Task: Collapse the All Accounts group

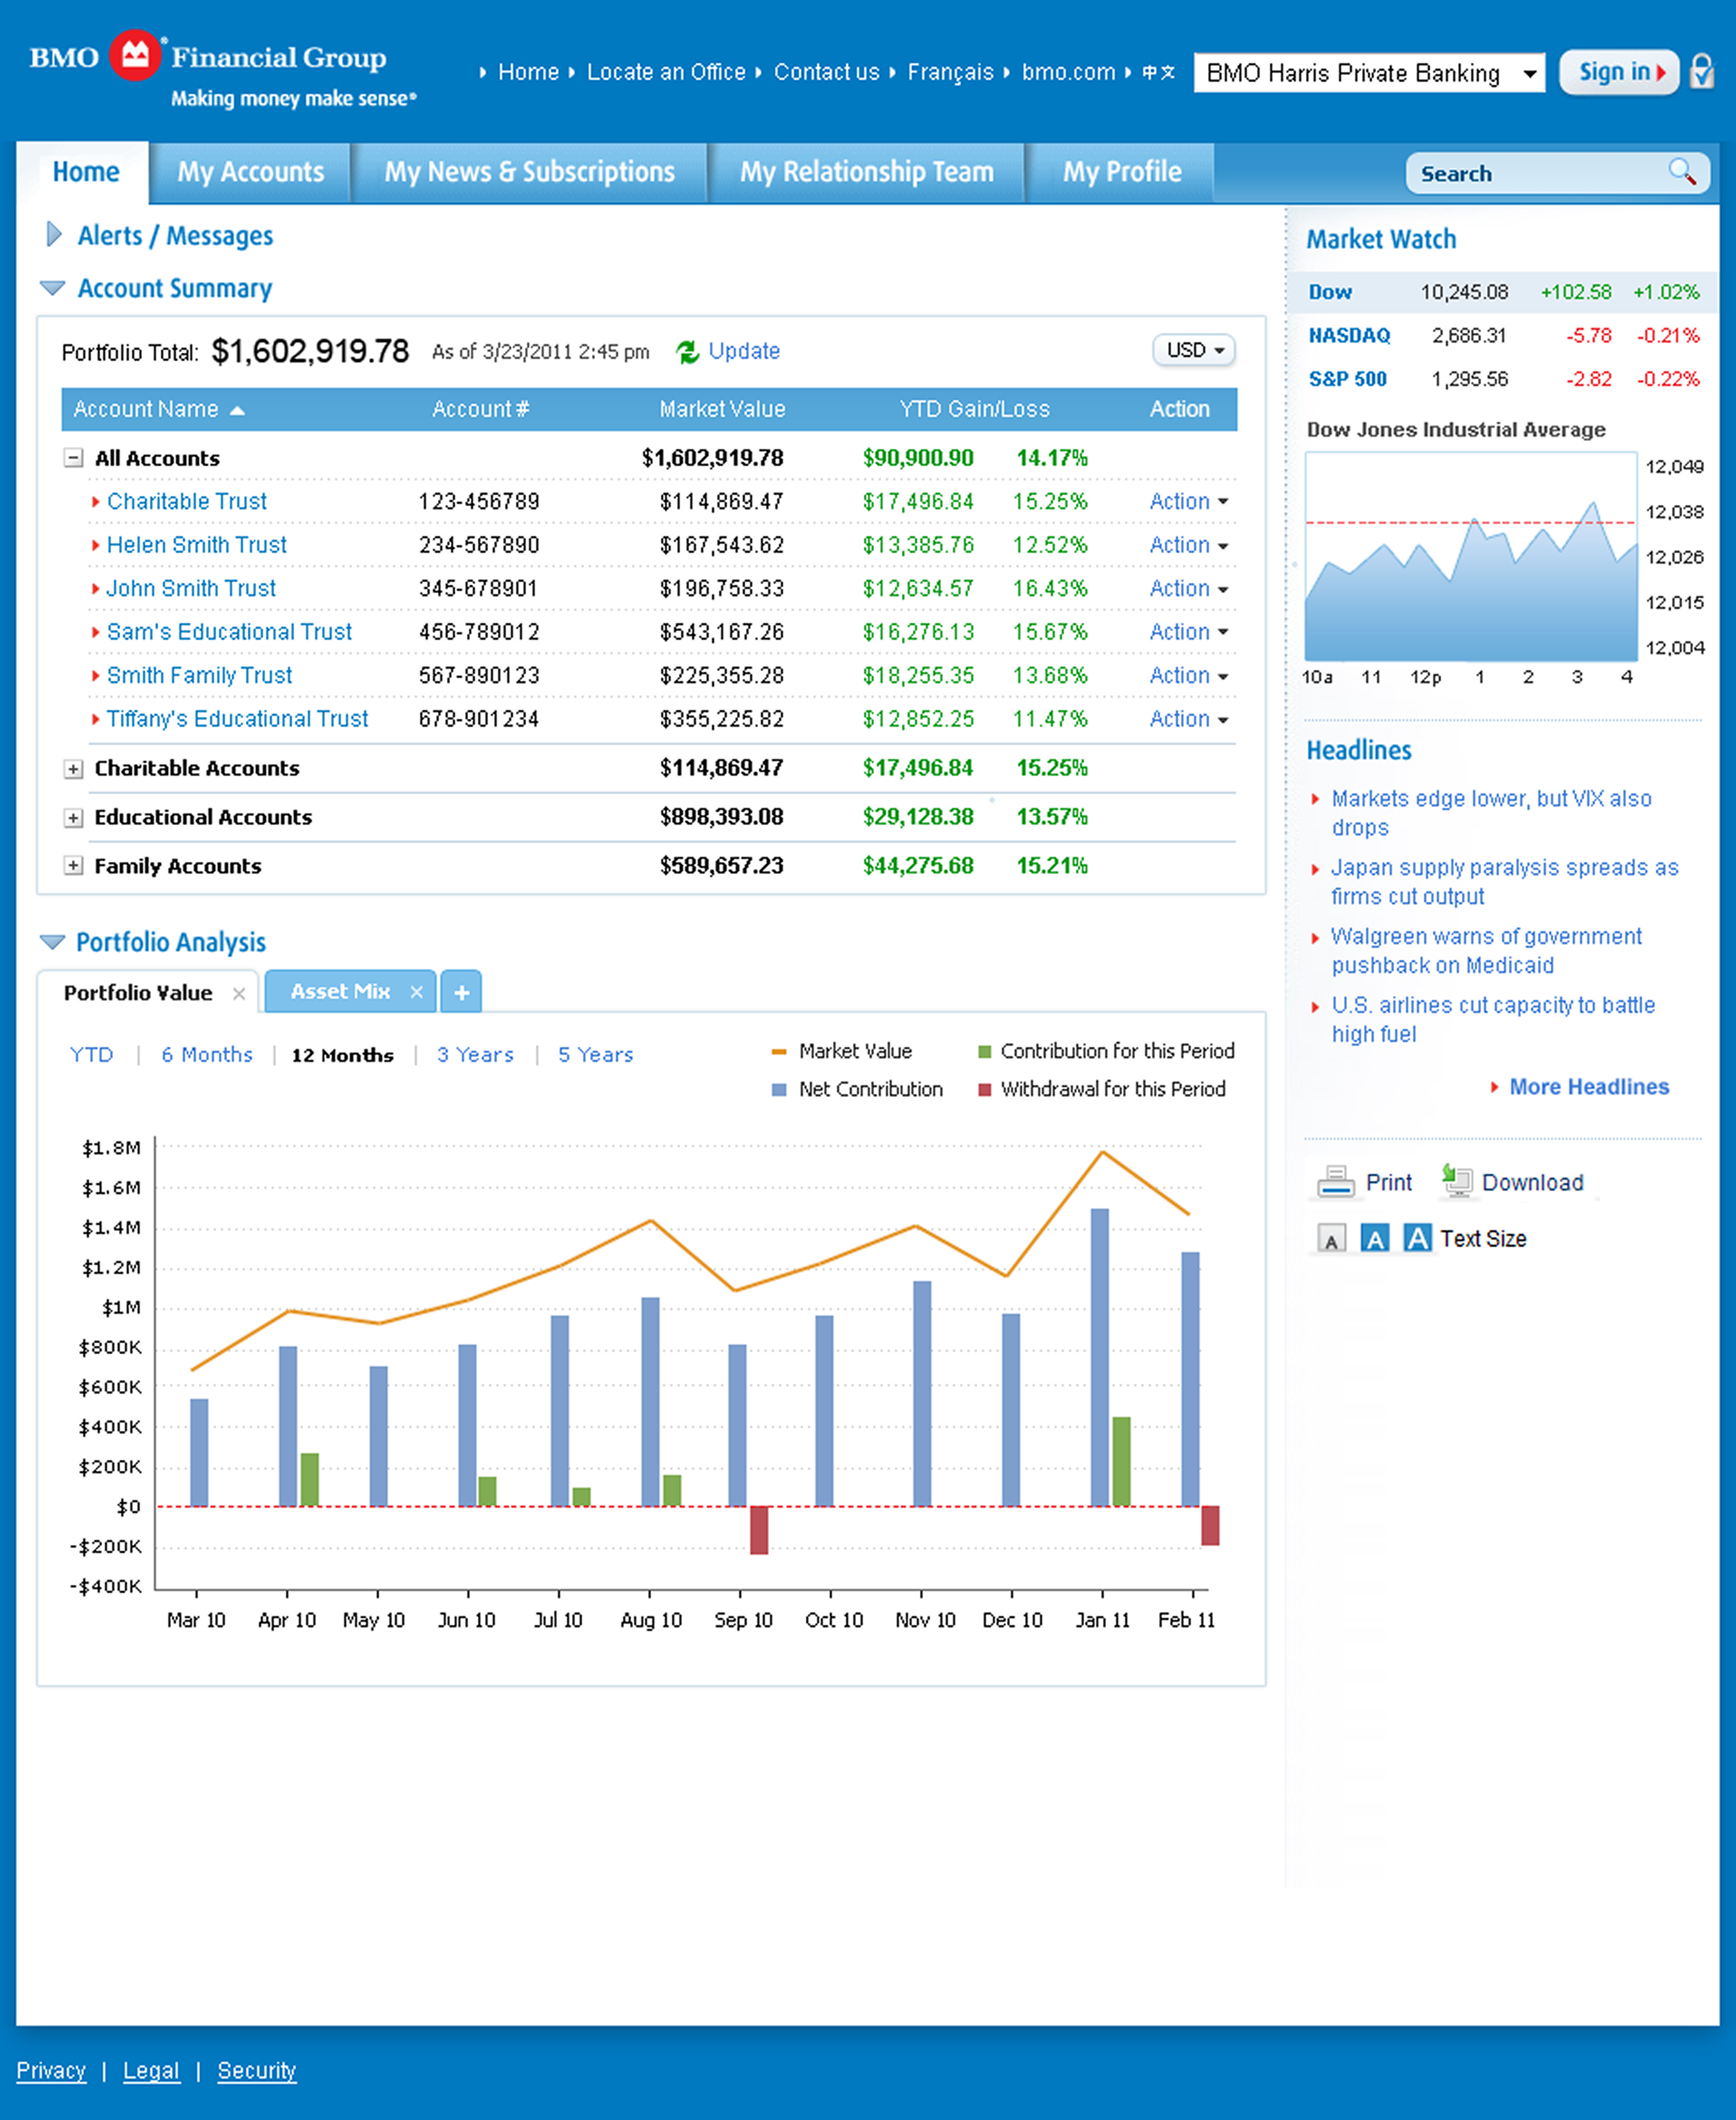Action: (73, 458)
